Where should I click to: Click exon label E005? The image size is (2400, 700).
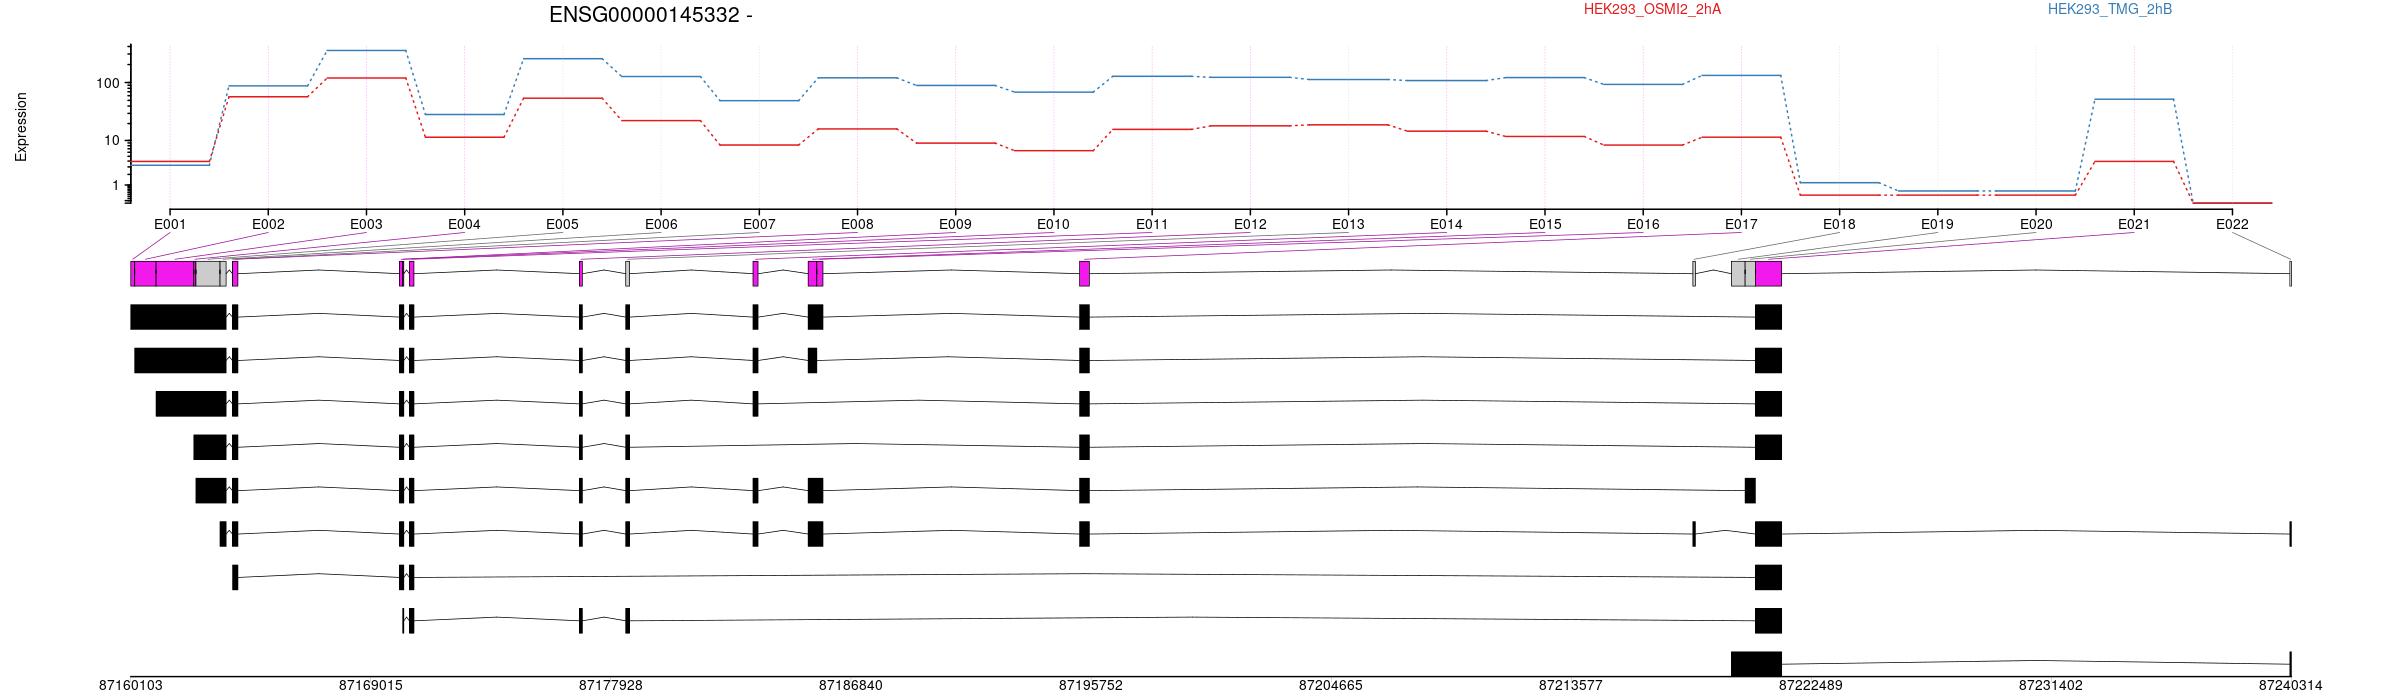click(562, 224)
